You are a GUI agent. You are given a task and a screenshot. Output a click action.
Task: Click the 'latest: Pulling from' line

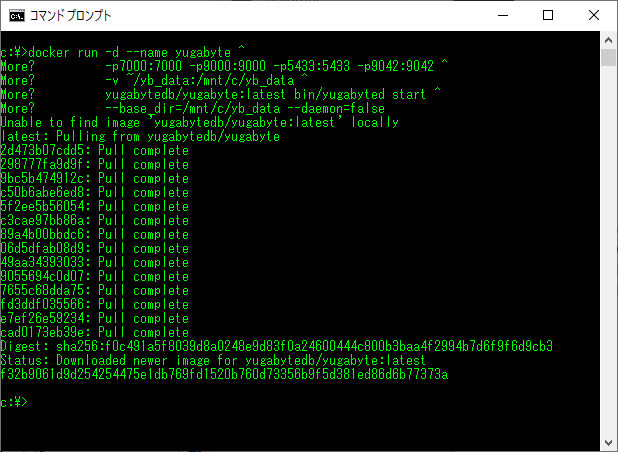(x=140, y=136)
